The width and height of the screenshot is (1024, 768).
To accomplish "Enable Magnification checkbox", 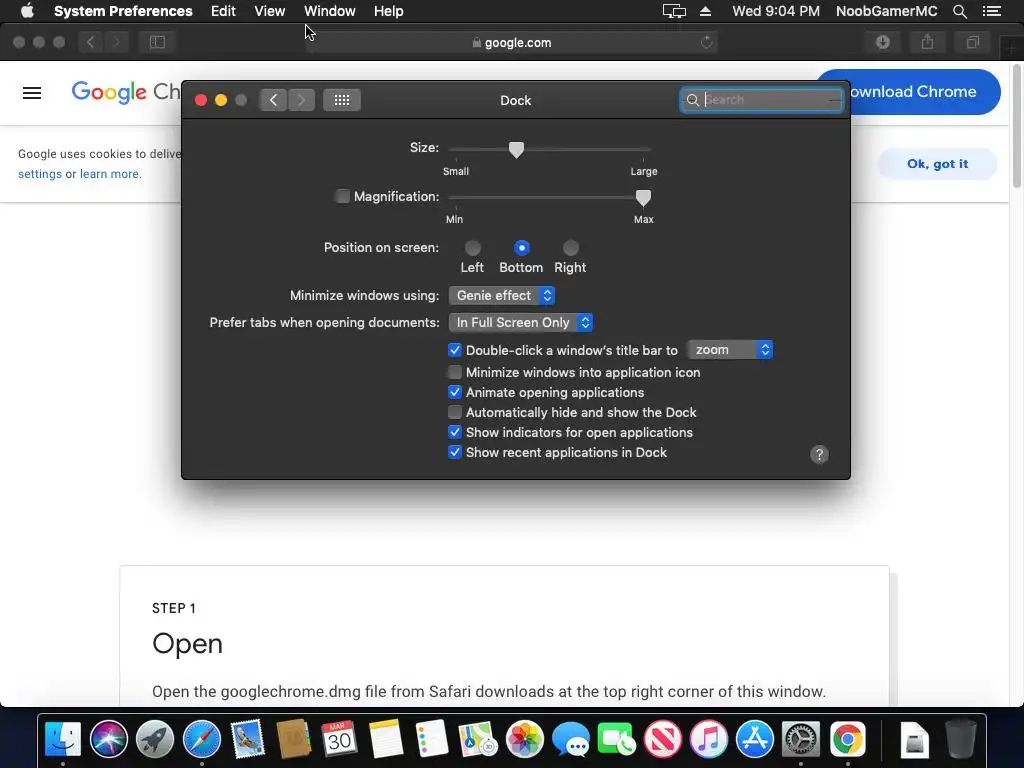I will point(342,196).
